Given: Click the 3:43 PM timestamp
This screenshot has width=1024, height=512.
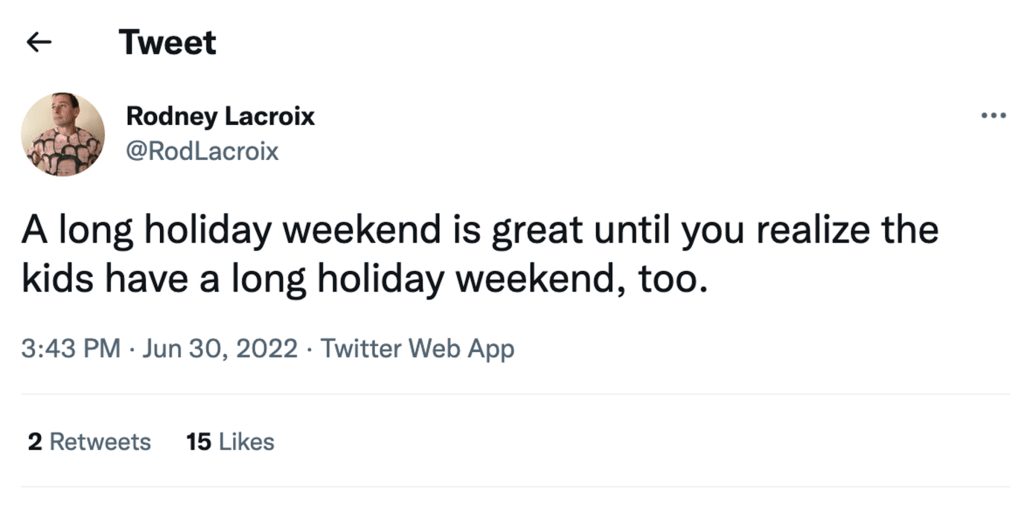Looking at the screenshot, I should click(x=70, y=349).
